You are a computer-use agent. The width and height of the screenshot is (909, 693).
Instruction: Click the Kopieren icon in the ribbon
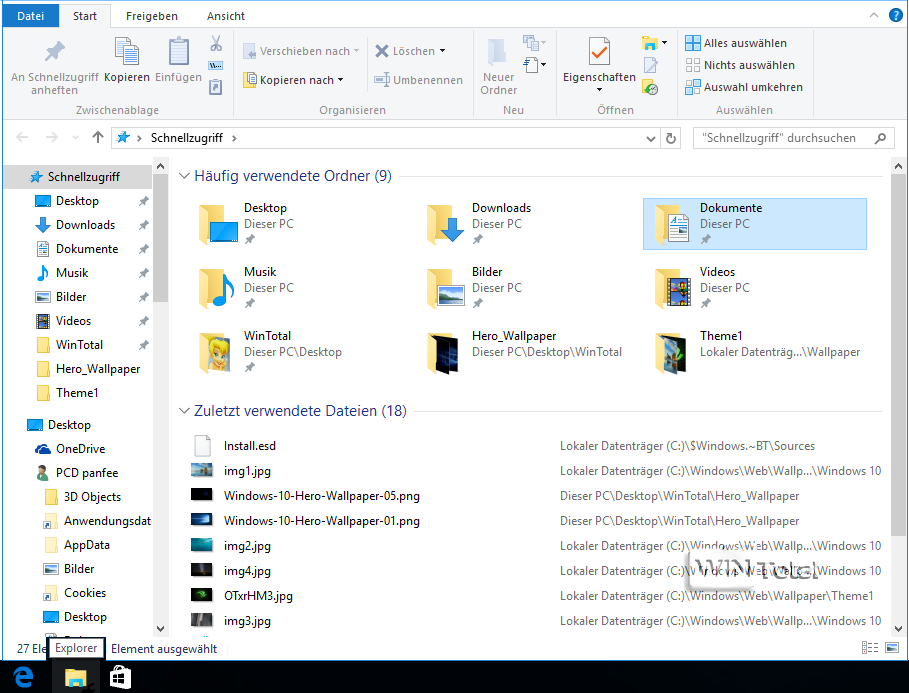pyautogui.click(x=126, y=52)
